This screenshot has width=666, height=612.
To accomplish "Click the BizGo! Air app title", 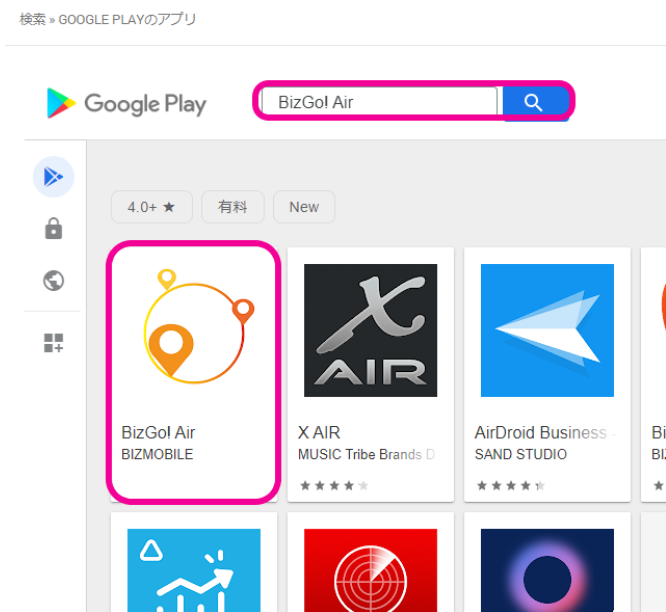I will 158,433.
